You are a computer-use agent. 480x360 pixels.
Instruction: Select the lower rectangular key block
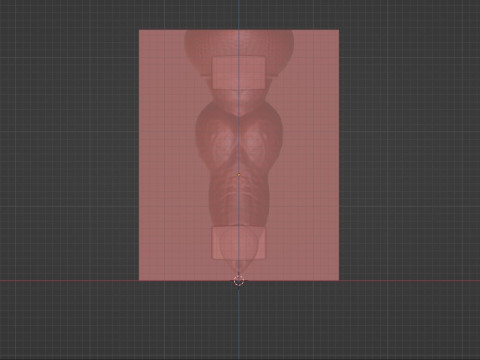point(239,243)
